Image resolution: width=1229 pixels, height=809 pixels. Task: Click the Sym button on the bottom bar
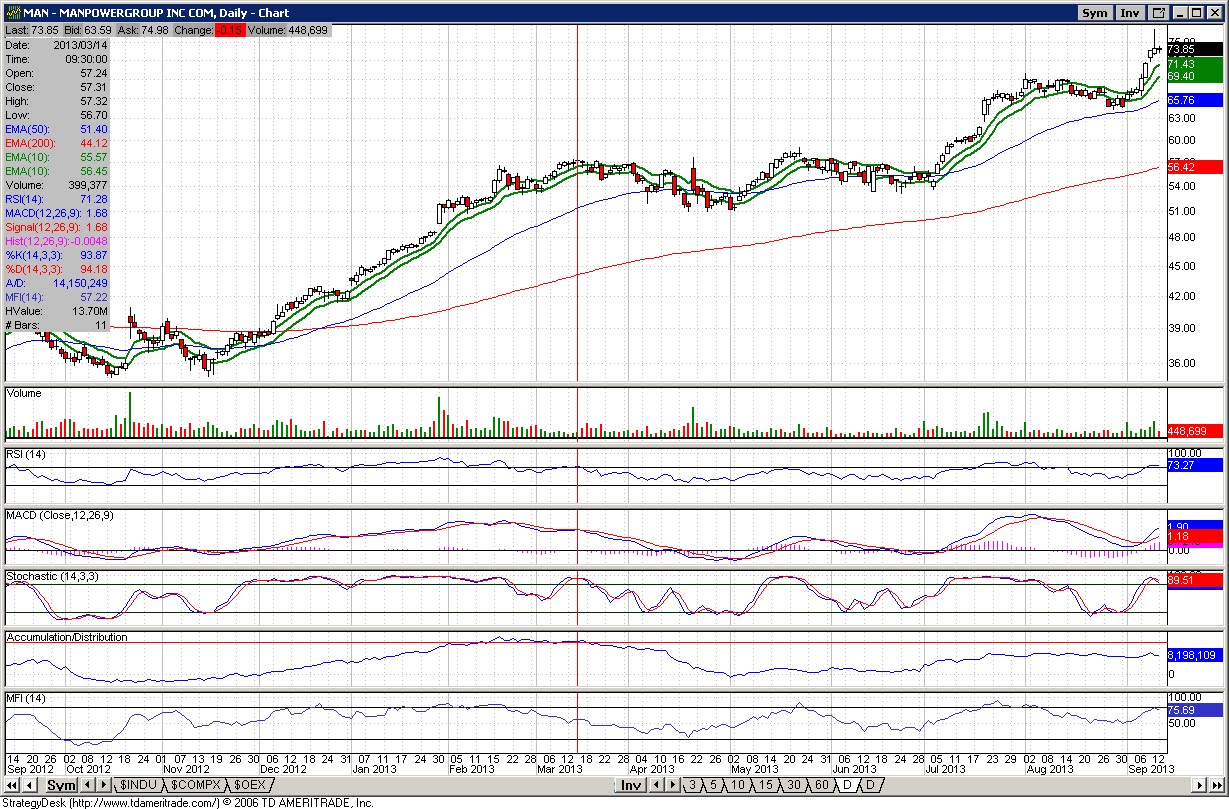click(61, 785)
